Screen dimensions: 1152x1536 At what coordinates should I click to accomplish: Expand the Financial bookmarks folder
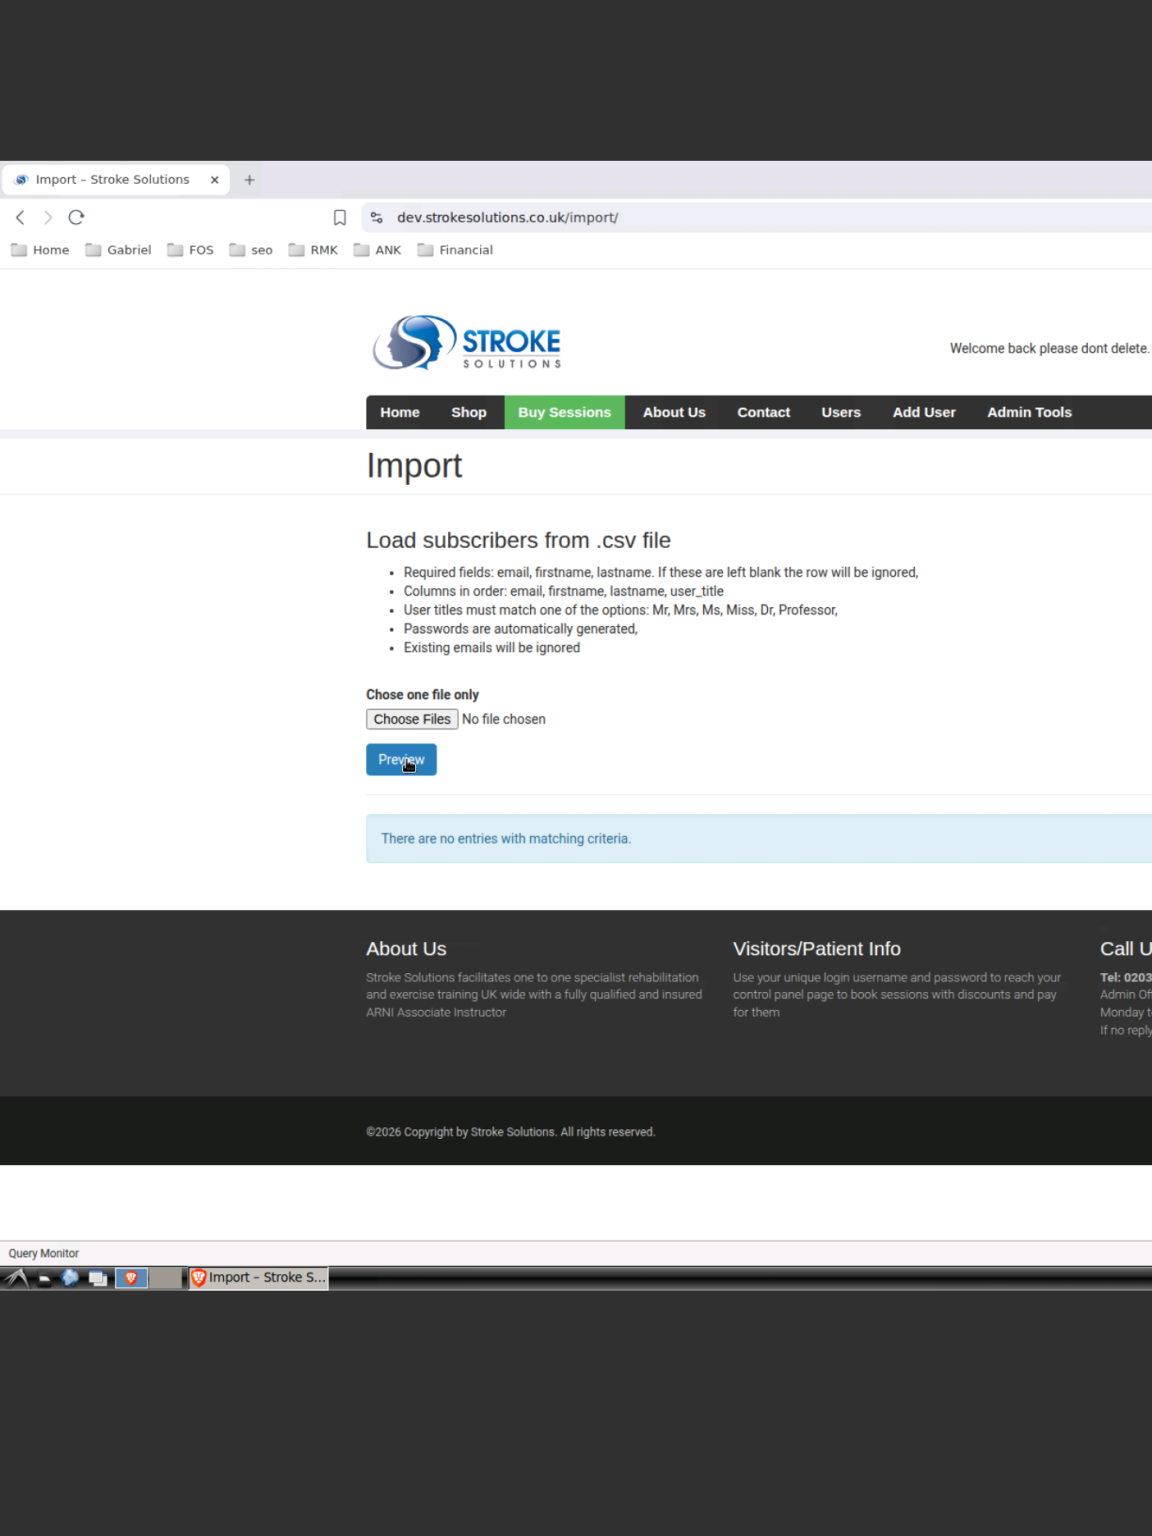455,250
